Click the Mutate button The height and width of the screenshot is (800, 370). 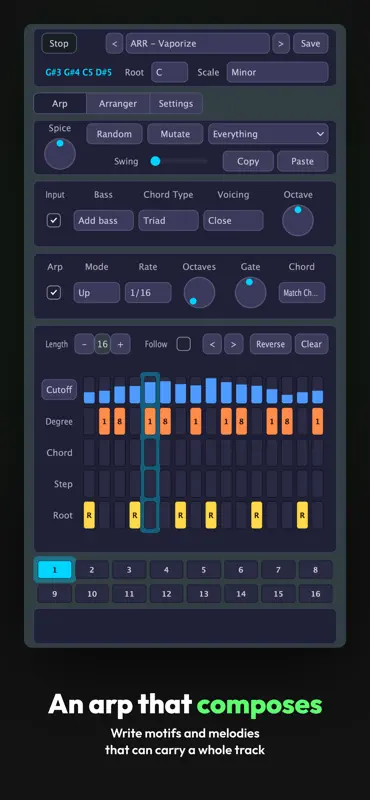[175, 134]
